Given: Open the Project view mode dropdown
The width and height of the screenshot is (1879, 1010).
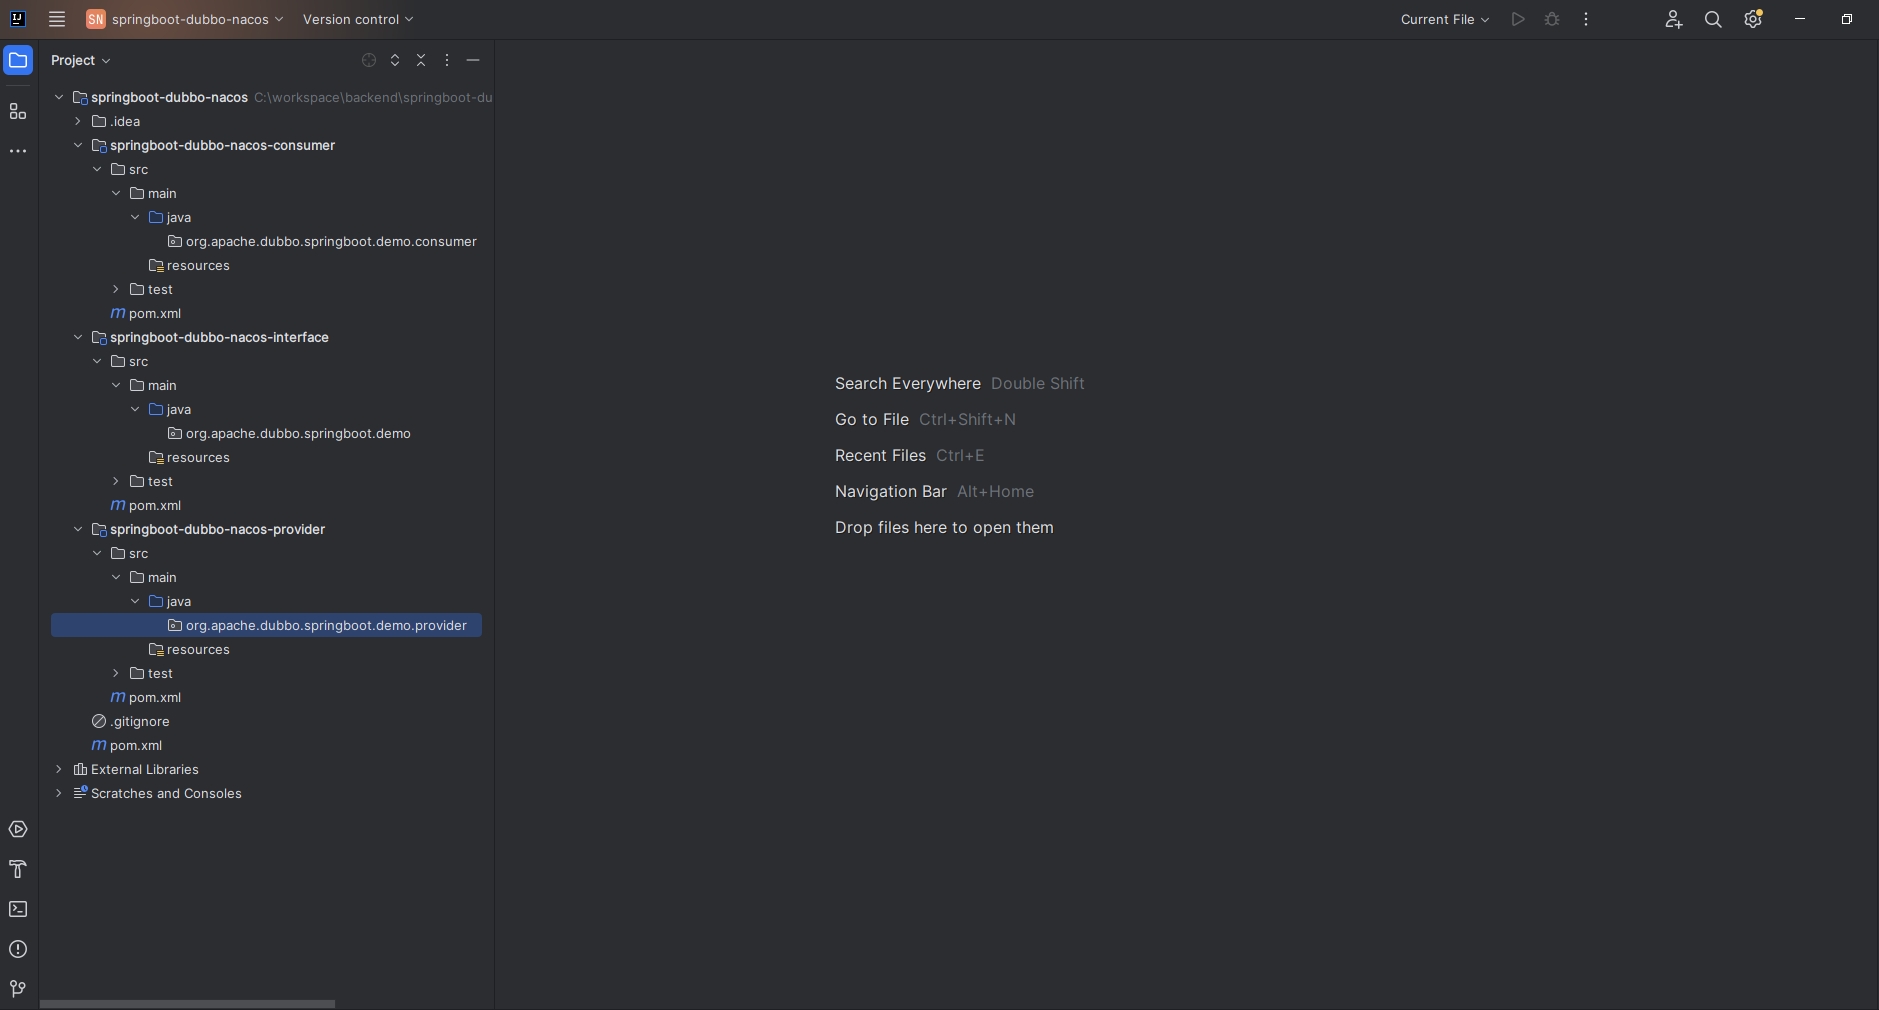Looking at the screenshot, I should tap(81, 60).
